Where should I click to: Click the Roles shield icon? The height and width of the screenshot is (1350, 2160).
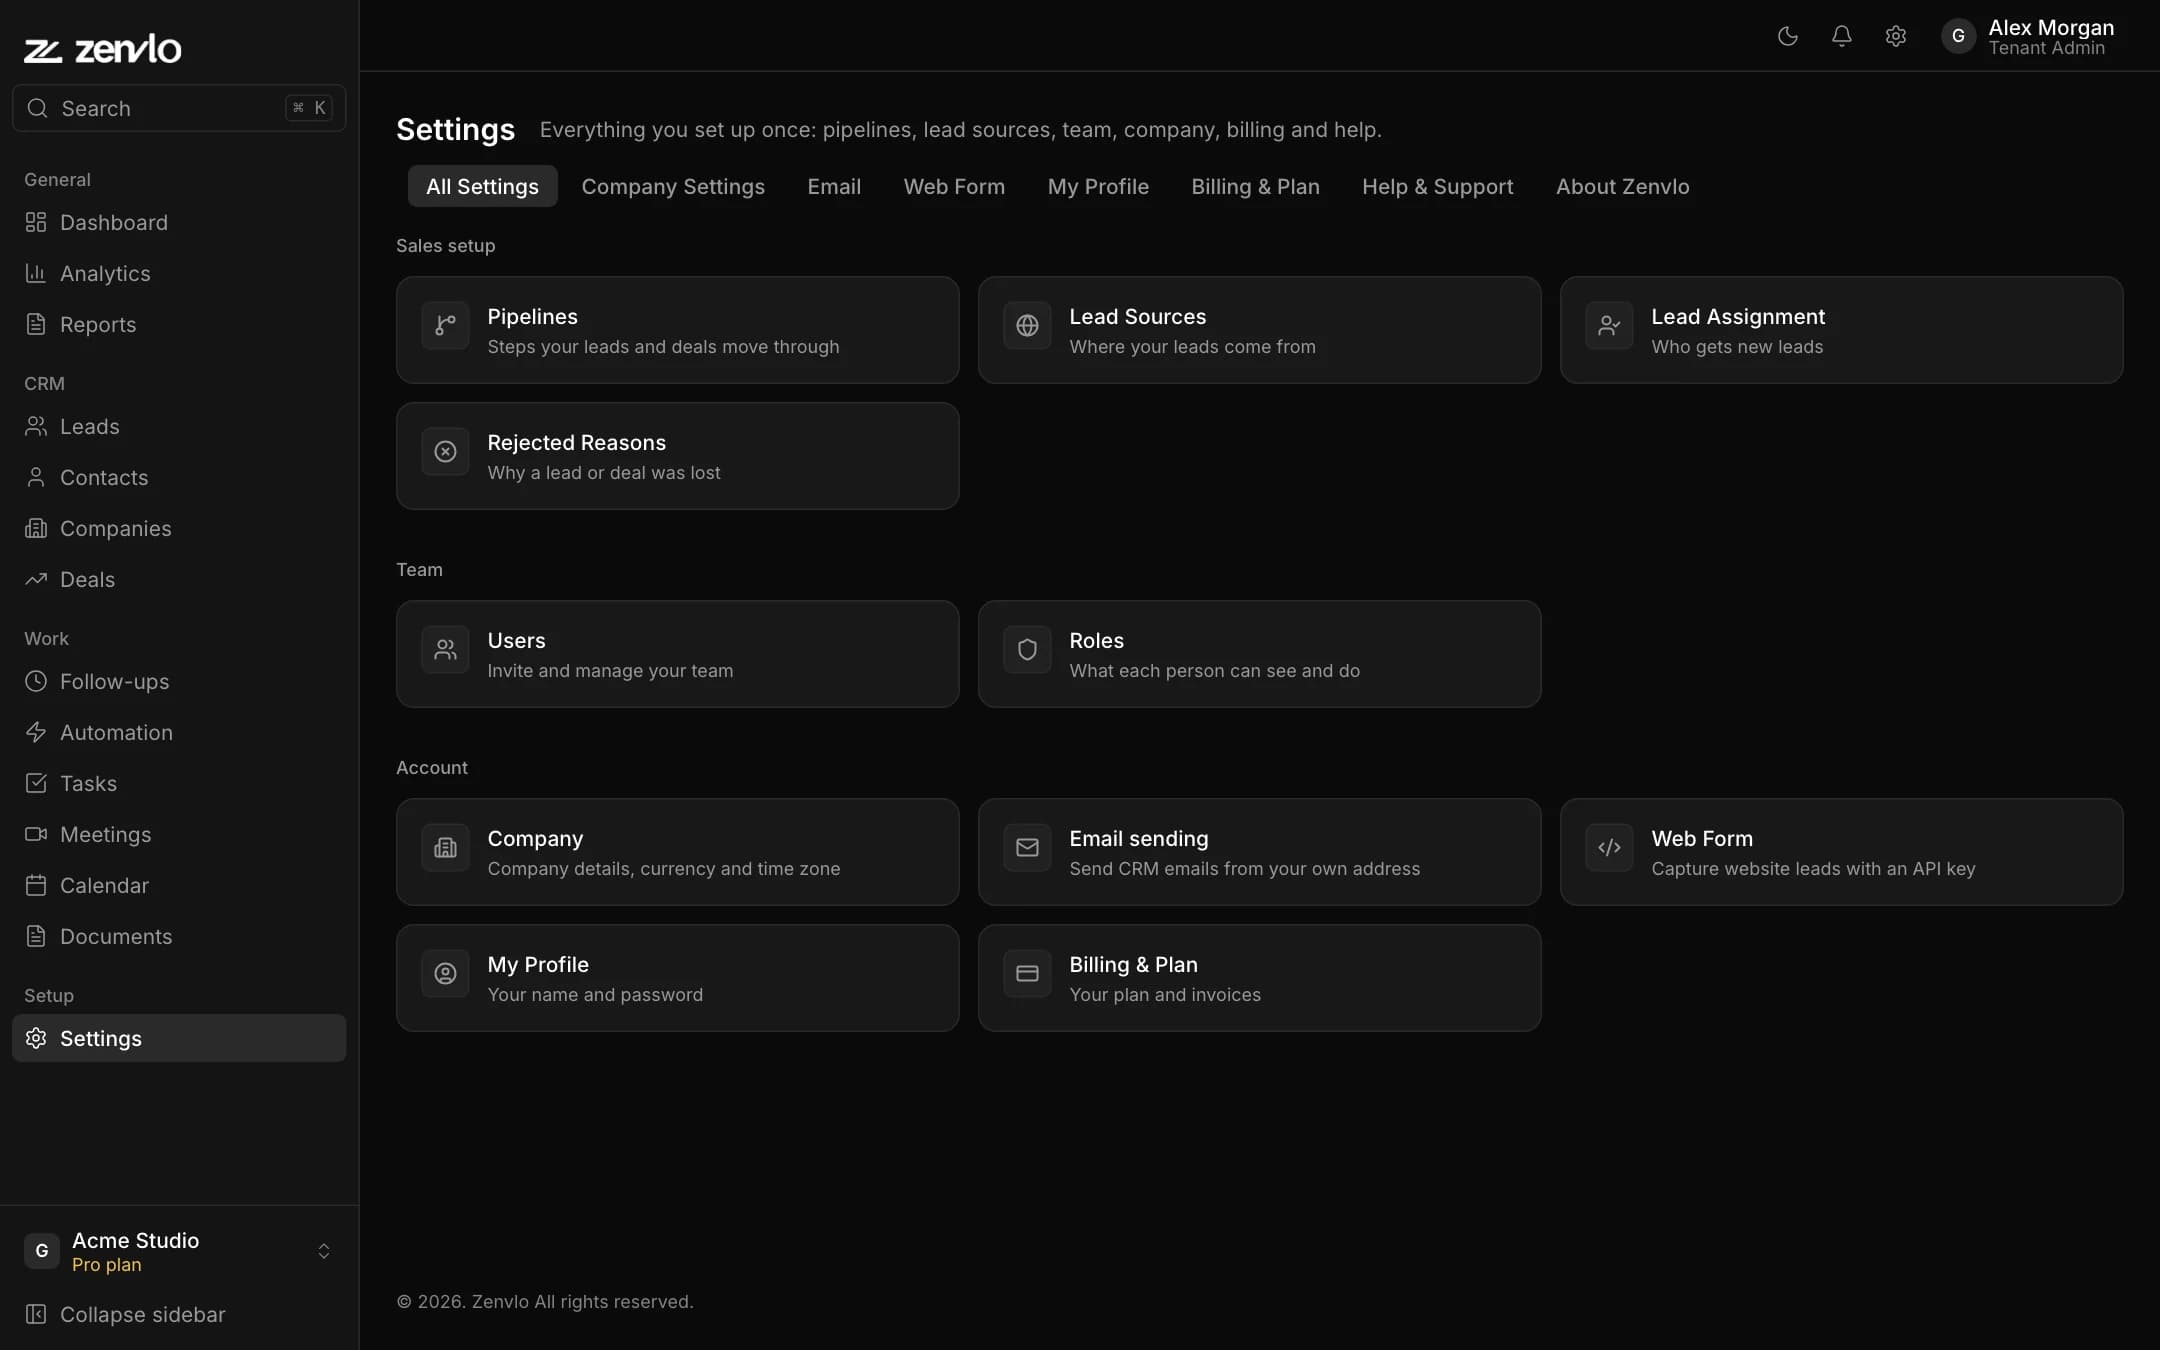click(1027, 649)
